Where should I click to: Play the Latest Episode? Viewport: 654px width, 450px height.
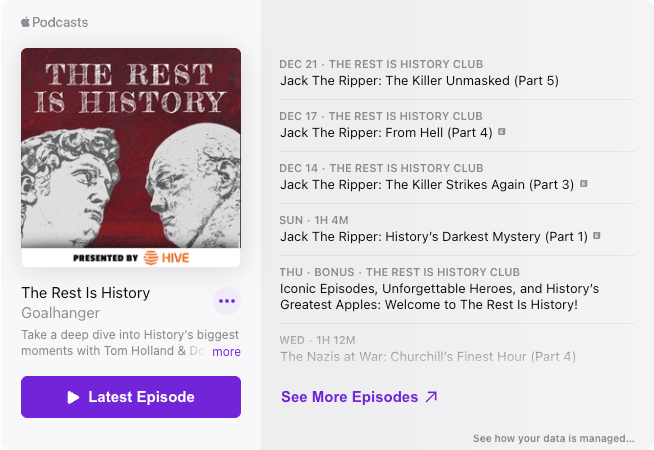click(x=131, y=397)
